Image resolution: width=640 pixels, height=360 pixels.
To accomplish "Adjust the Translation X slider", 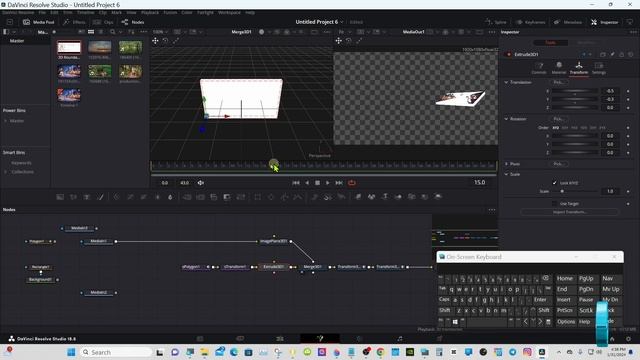I will (x=575, y=91).
